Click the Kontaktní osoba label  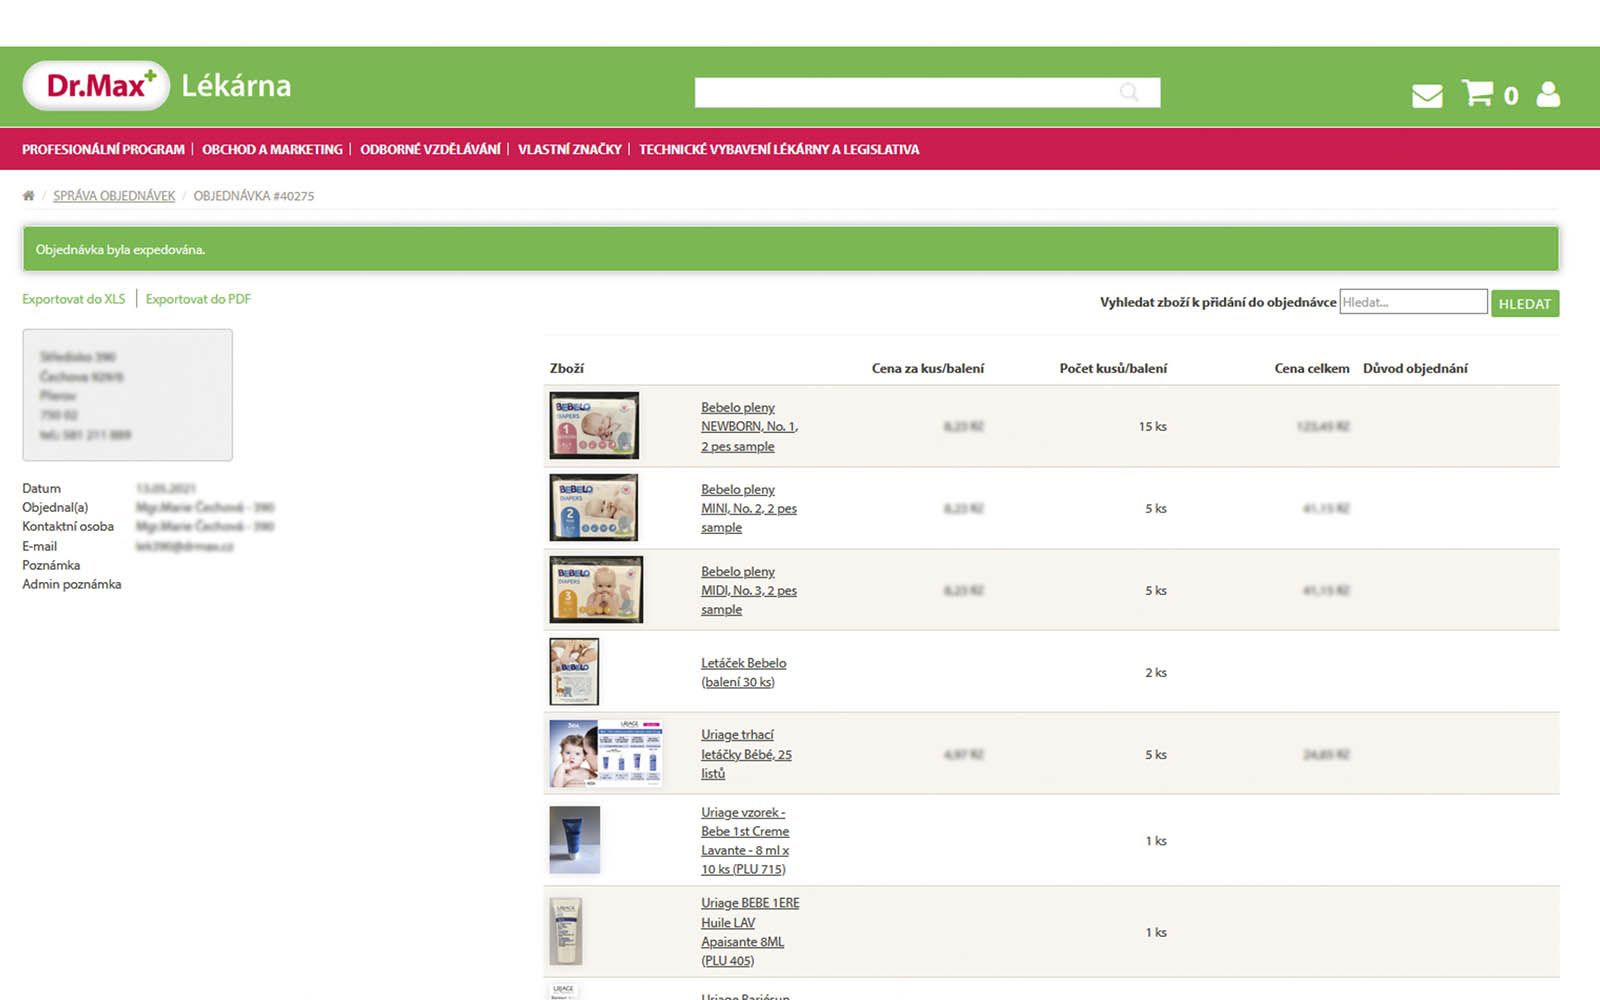pos(68,526)
